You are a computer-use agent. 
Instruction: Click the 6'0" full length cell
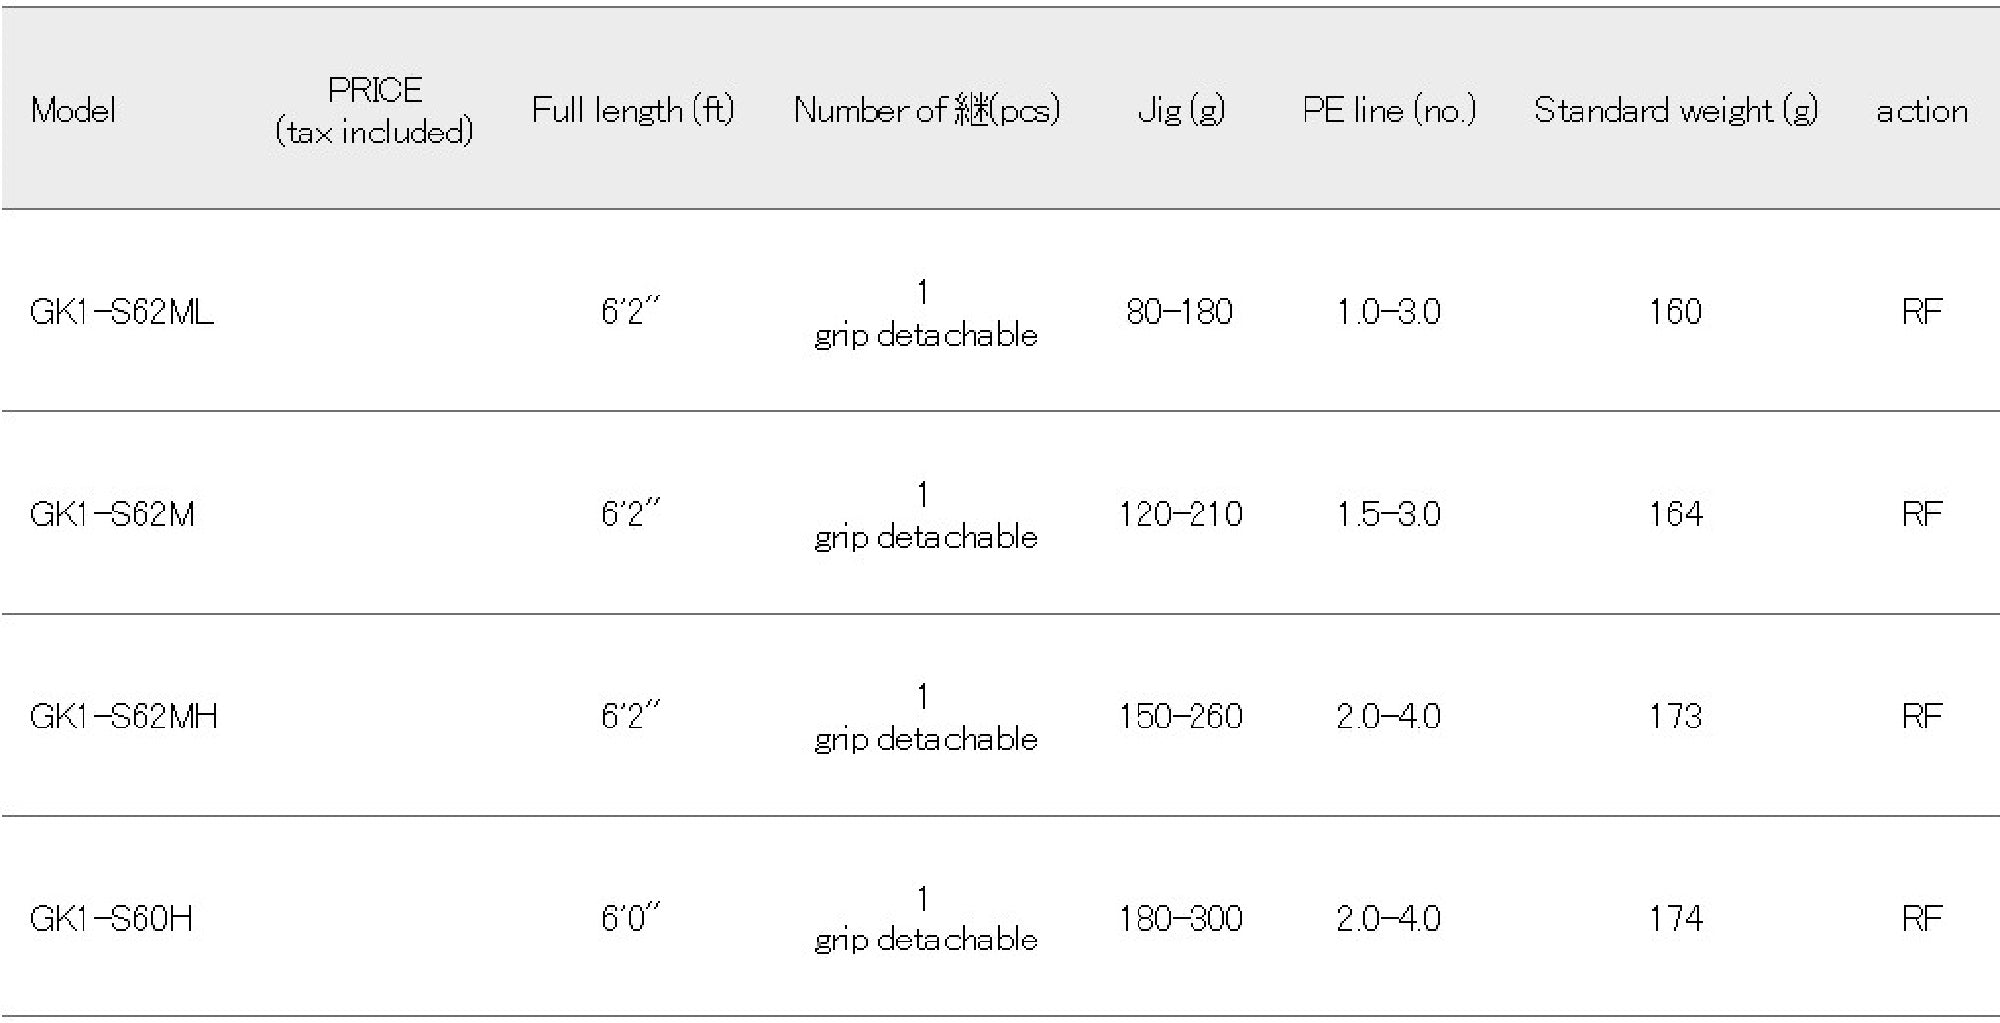630,918
